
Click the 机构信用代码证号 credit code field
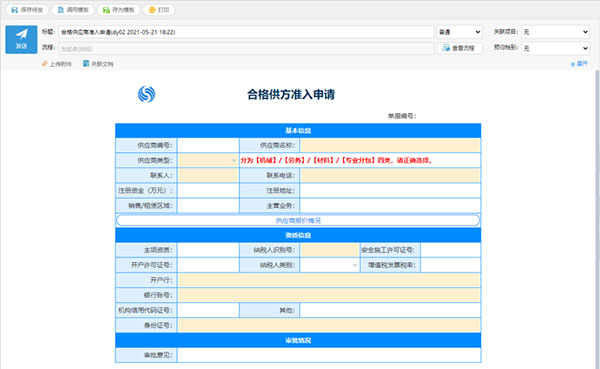[x=208, y=310]
